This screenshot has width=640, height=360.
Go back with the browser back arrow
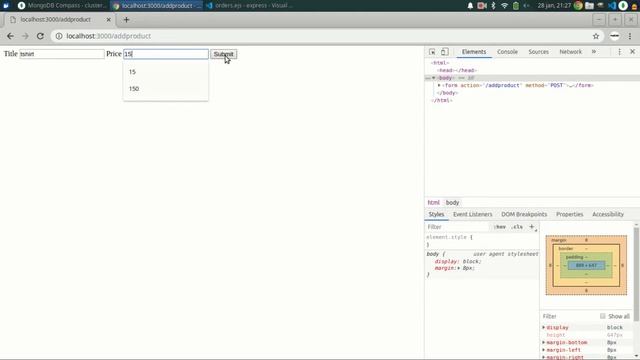10,36
